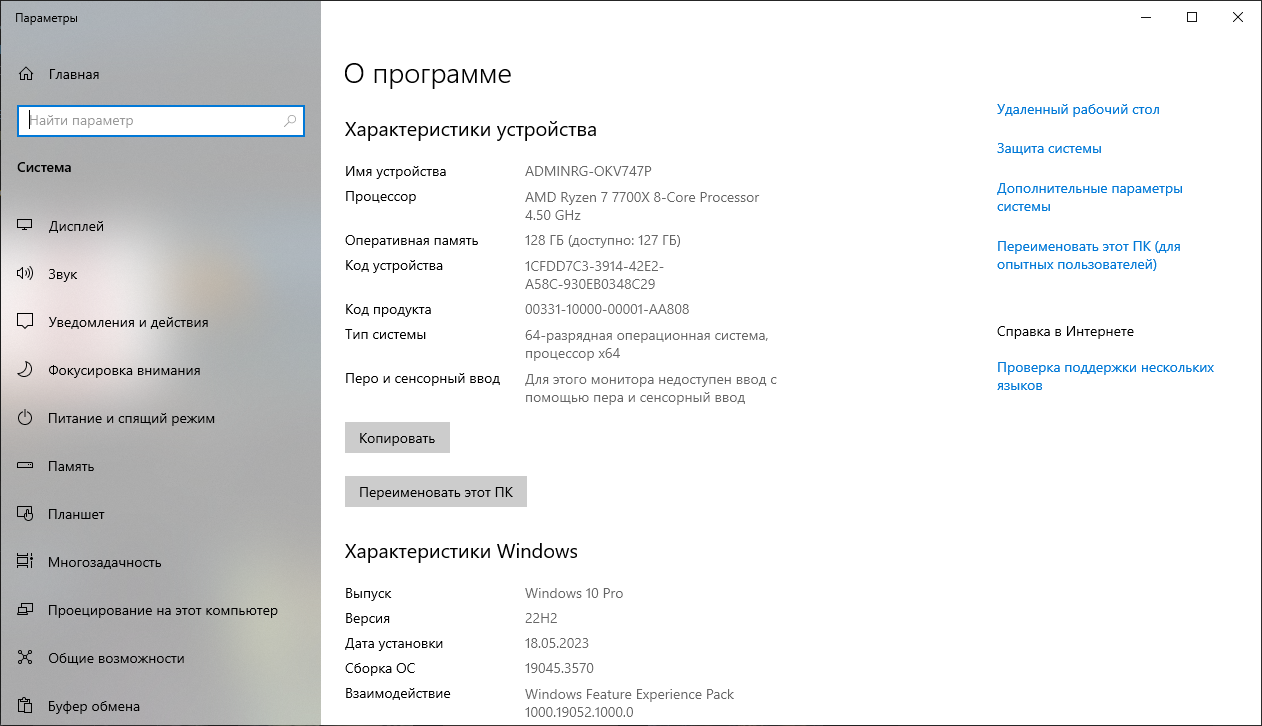
Task: Click the Звук speaker icon
Action: [26, 274]
